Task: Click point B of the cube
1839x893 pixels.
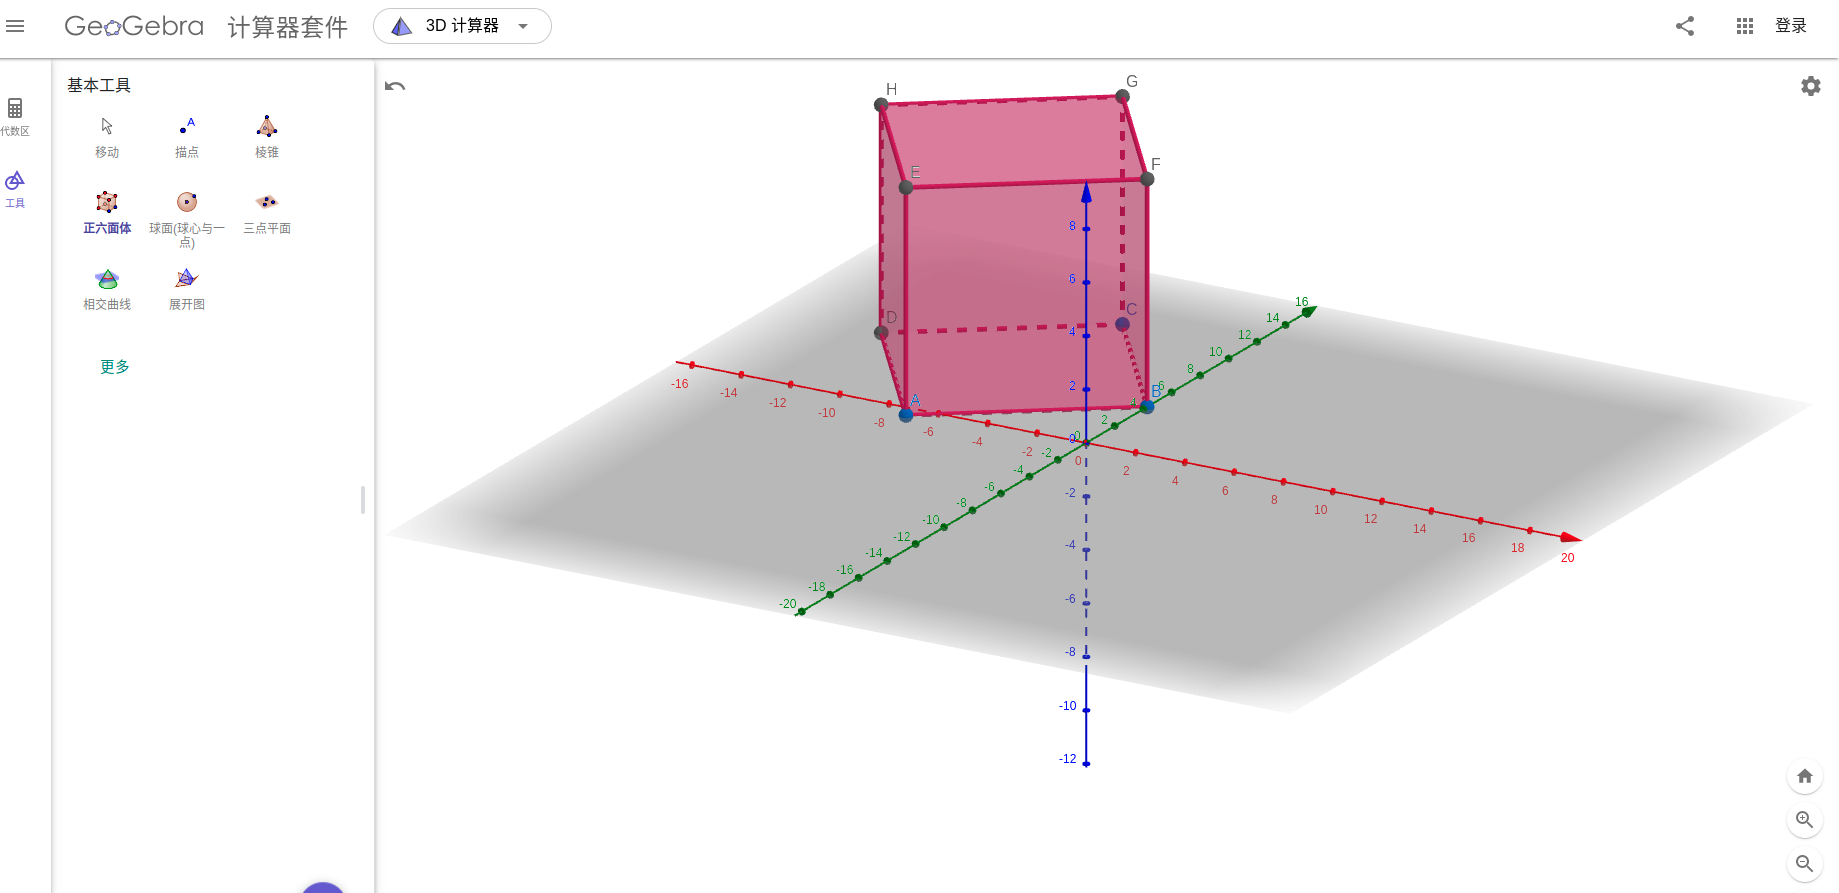Action: click(1147, 406)
